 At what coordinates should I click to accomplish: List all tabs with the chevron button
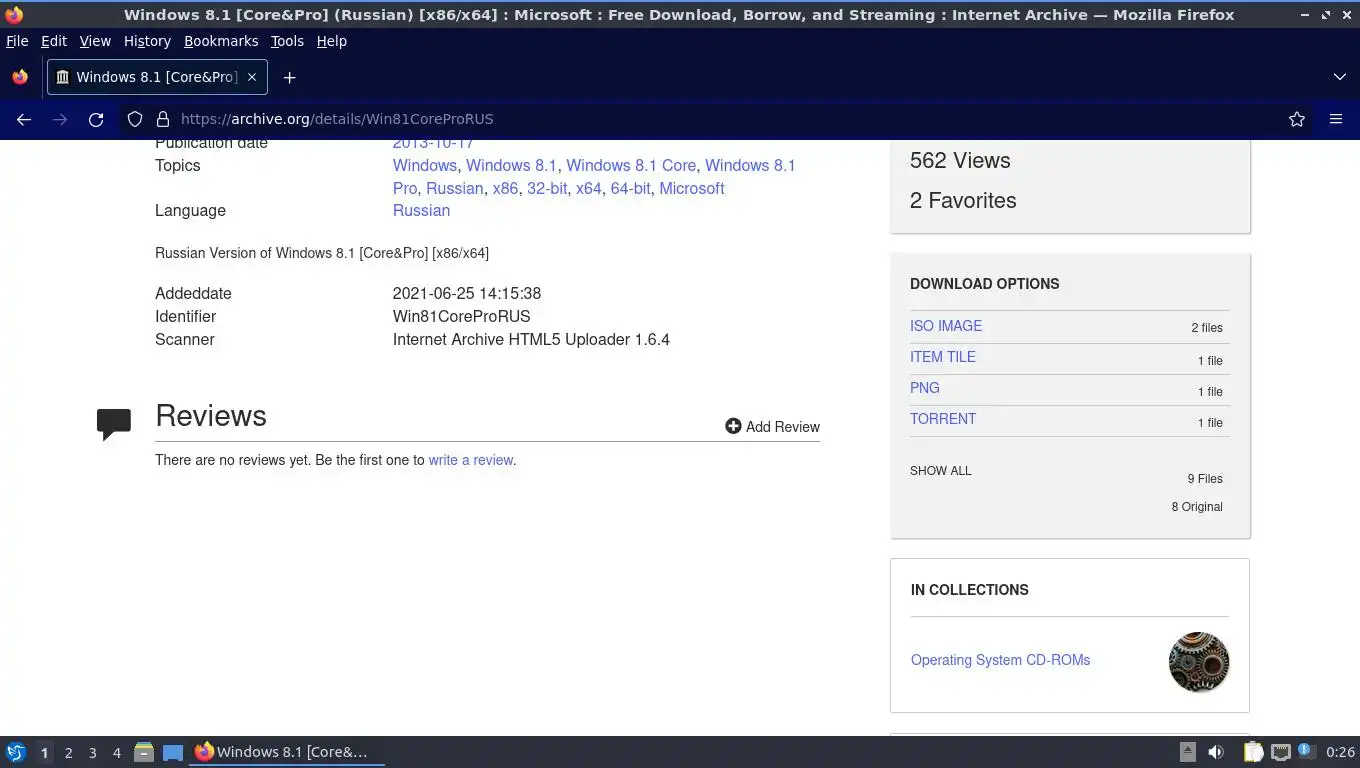coord(1340,77)
